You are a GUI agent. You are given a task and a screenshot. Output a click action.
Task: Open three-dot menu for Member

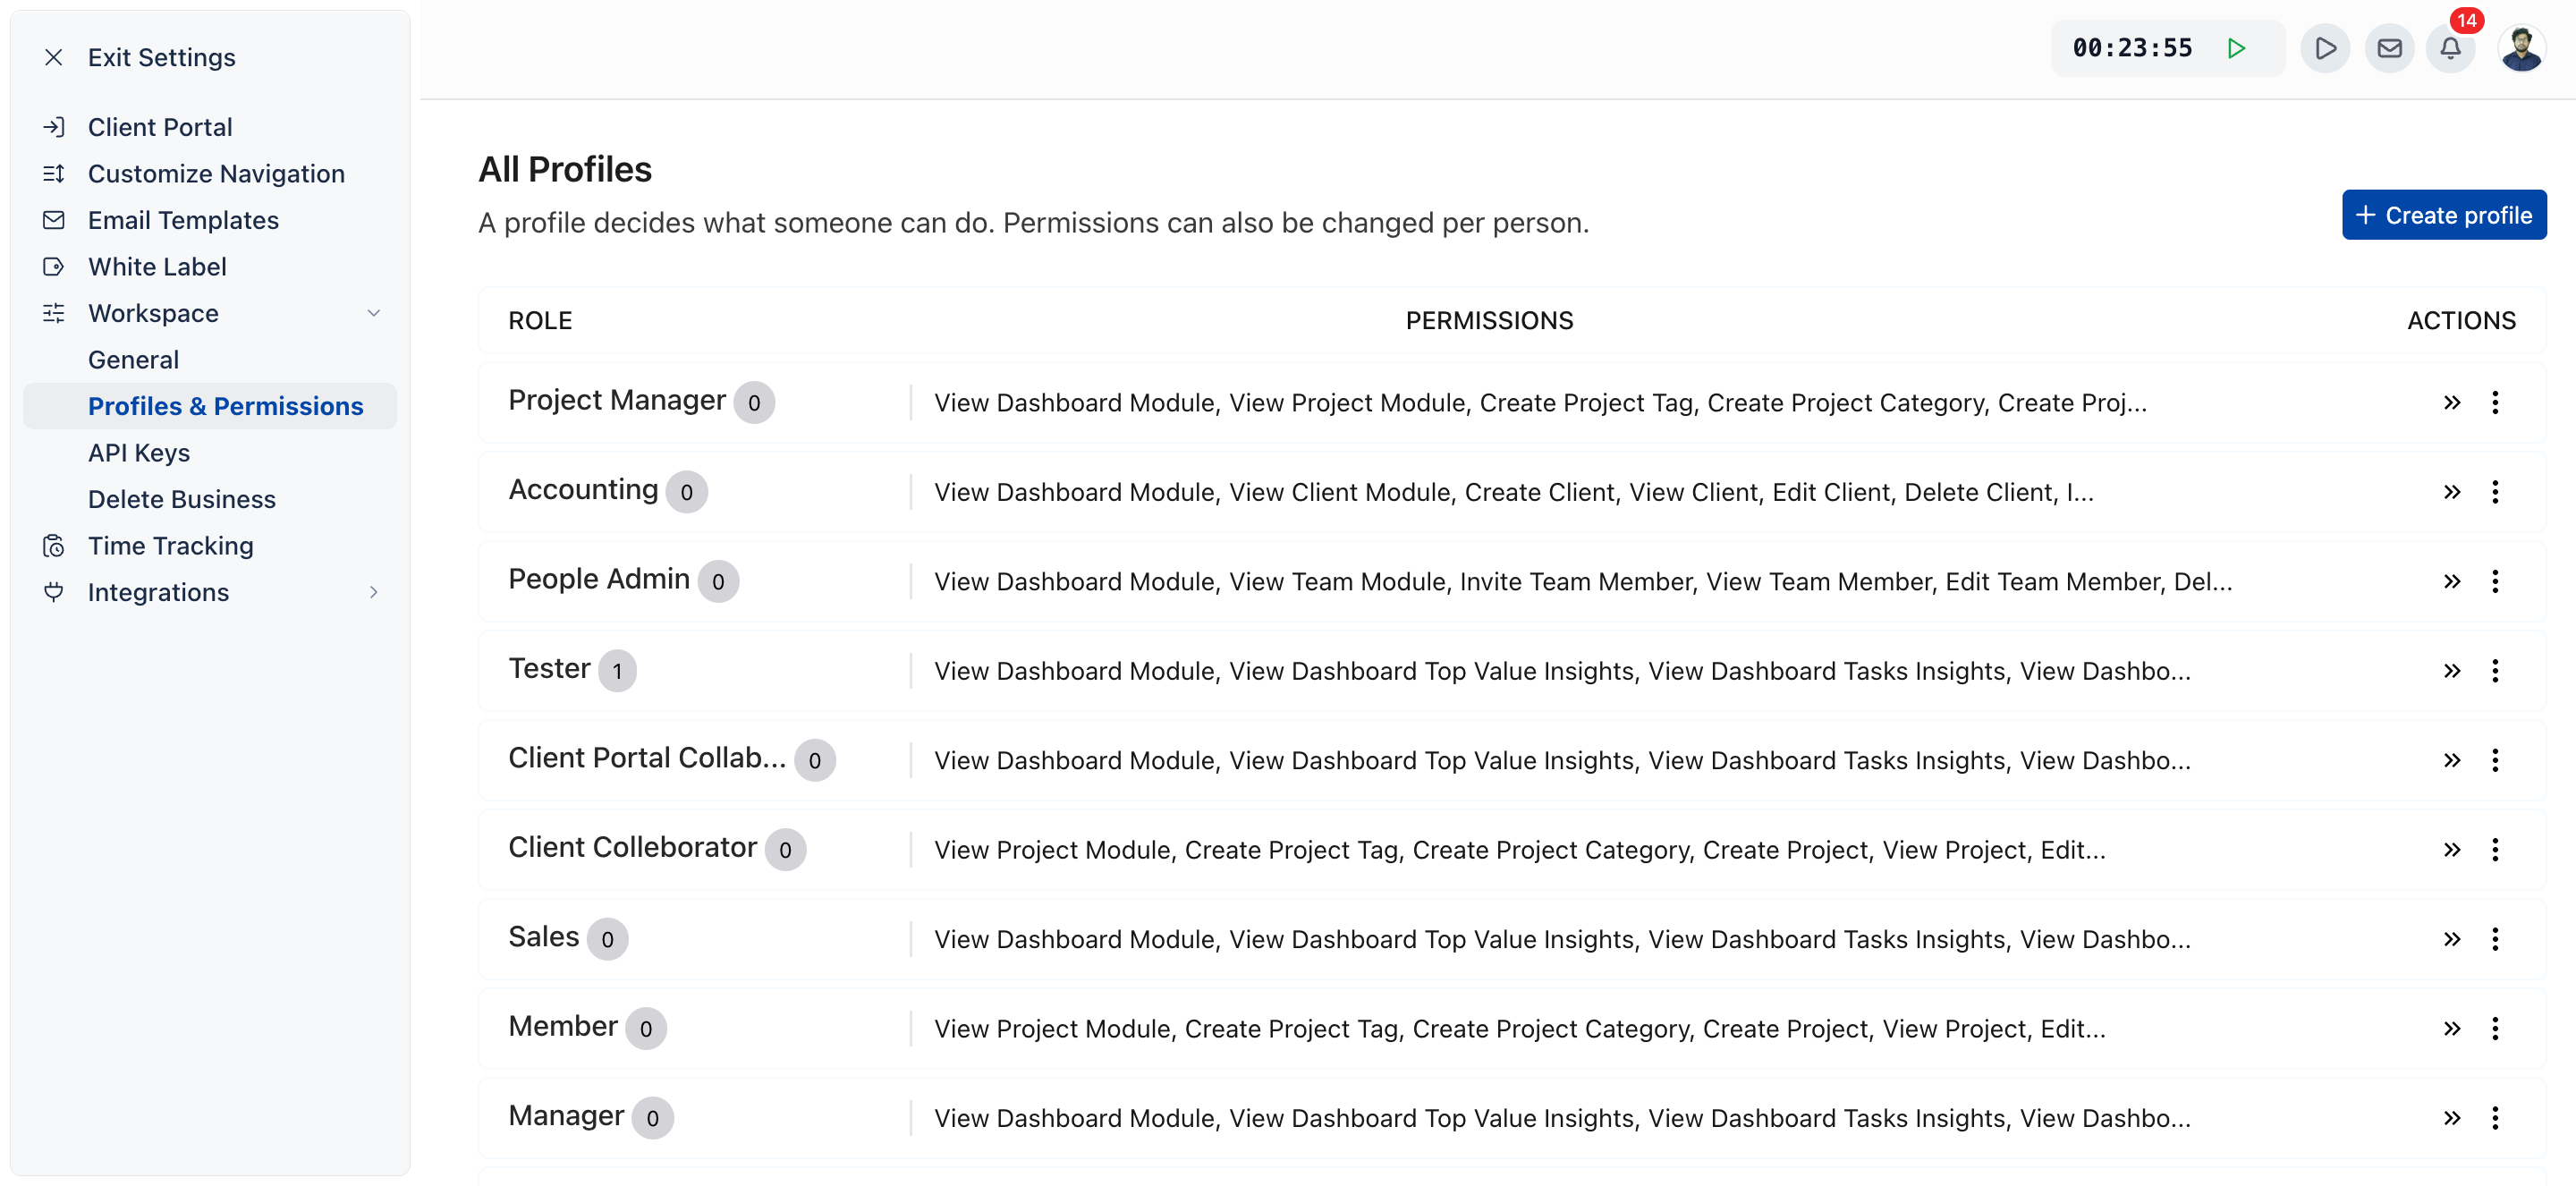coord(2494,1028)
